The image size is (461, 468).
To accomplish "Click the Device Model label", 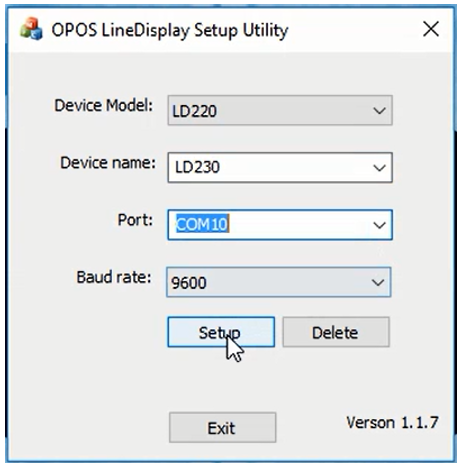I will click(103, 106).
